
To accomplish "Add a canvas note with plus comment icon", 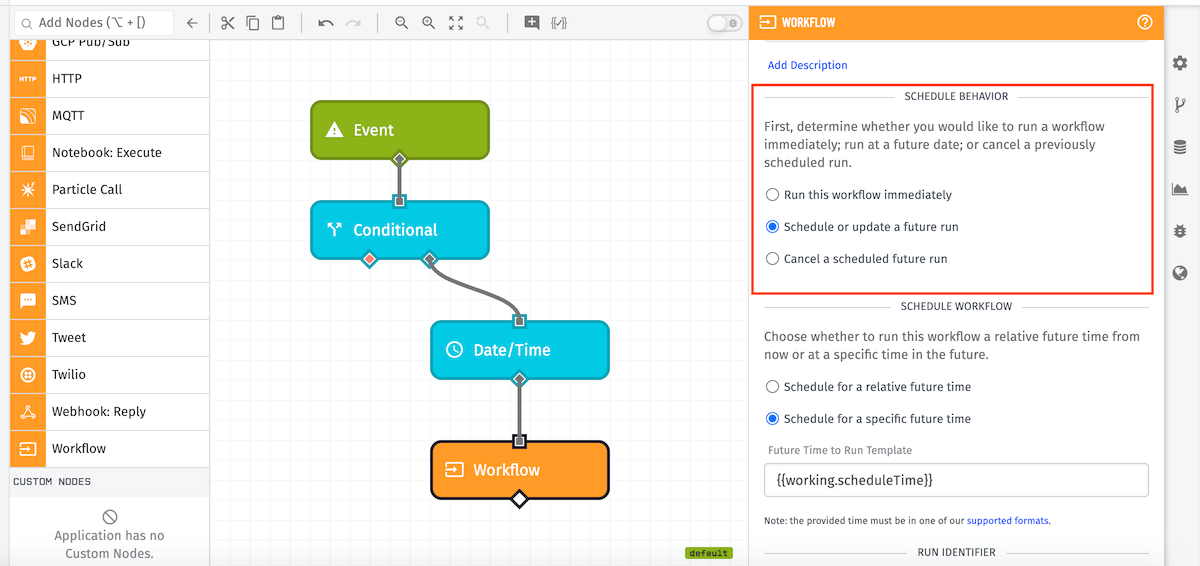I will [x=532, y=23].
